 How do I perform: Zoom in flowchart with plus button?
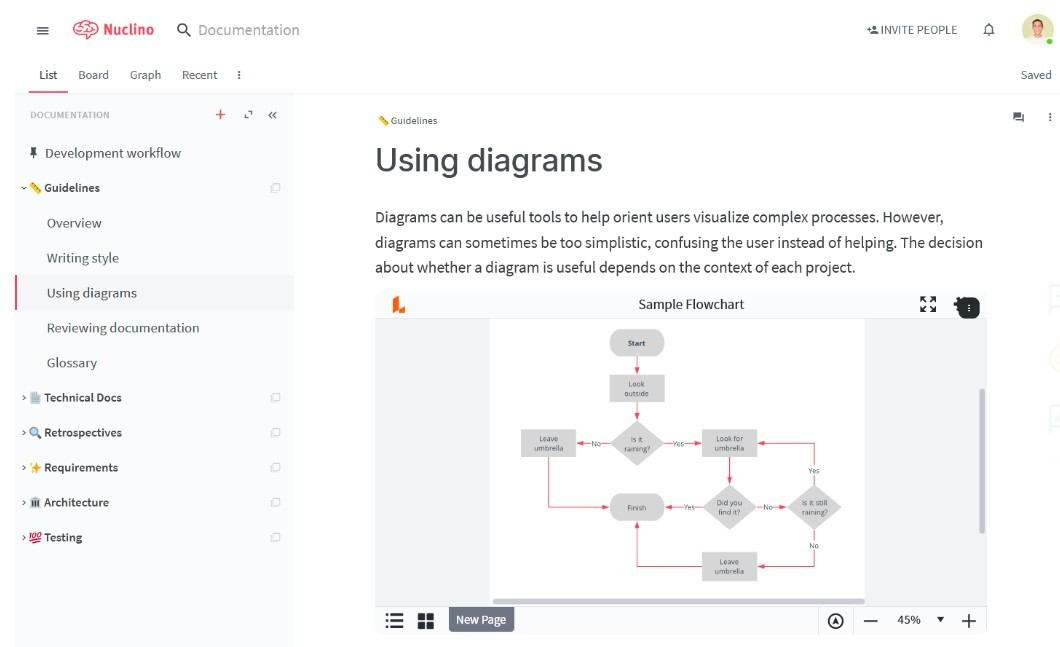point(968,621)
